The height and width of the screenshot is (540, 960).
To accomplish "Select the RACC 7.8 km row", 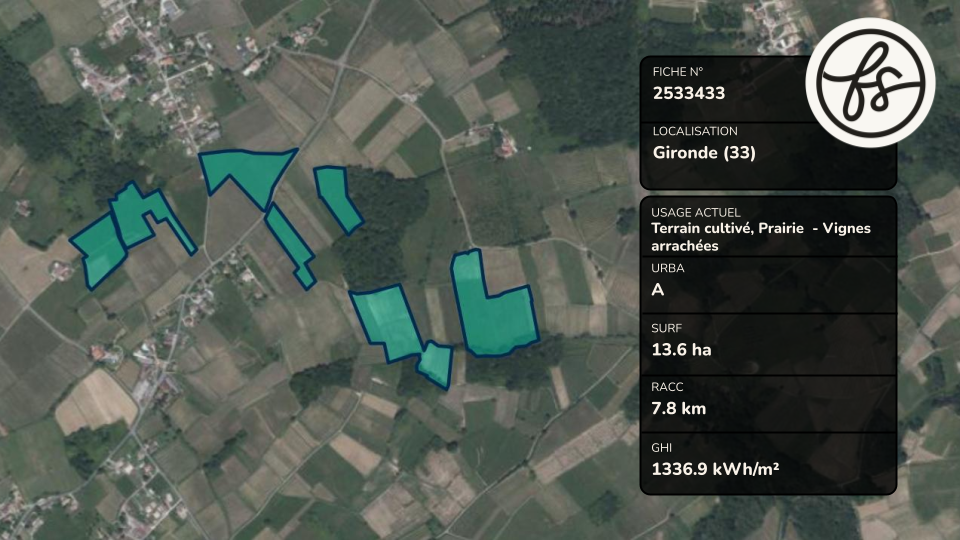I will pyautogui.click(x=768, y=403).
